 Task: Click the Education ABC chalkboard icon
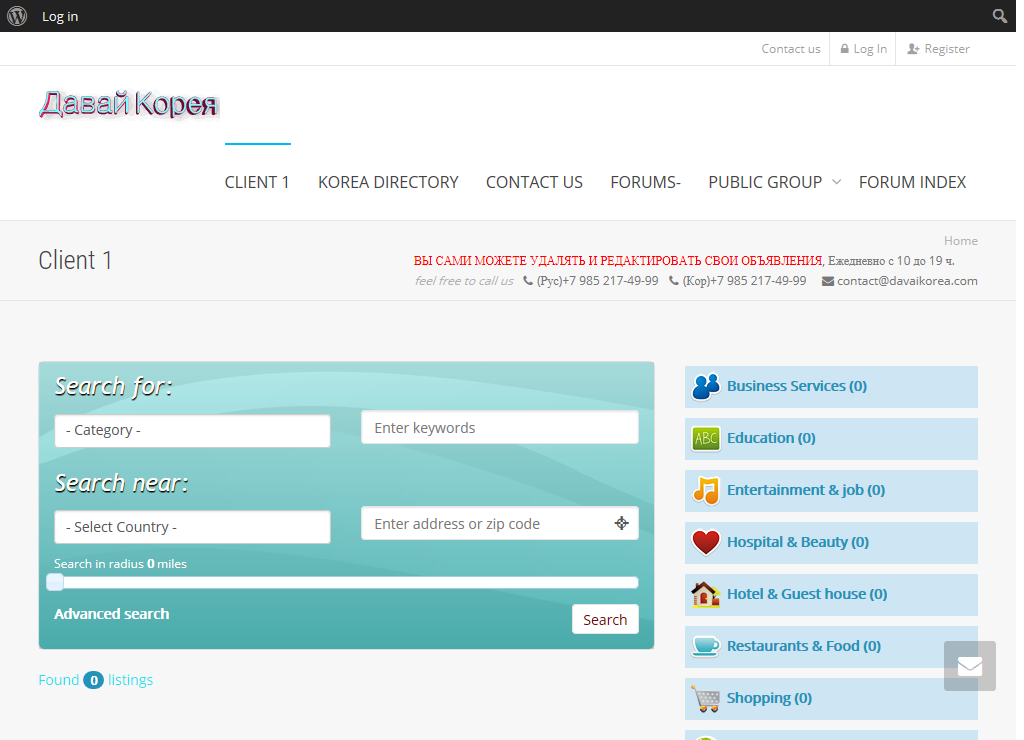coord(706,438)
